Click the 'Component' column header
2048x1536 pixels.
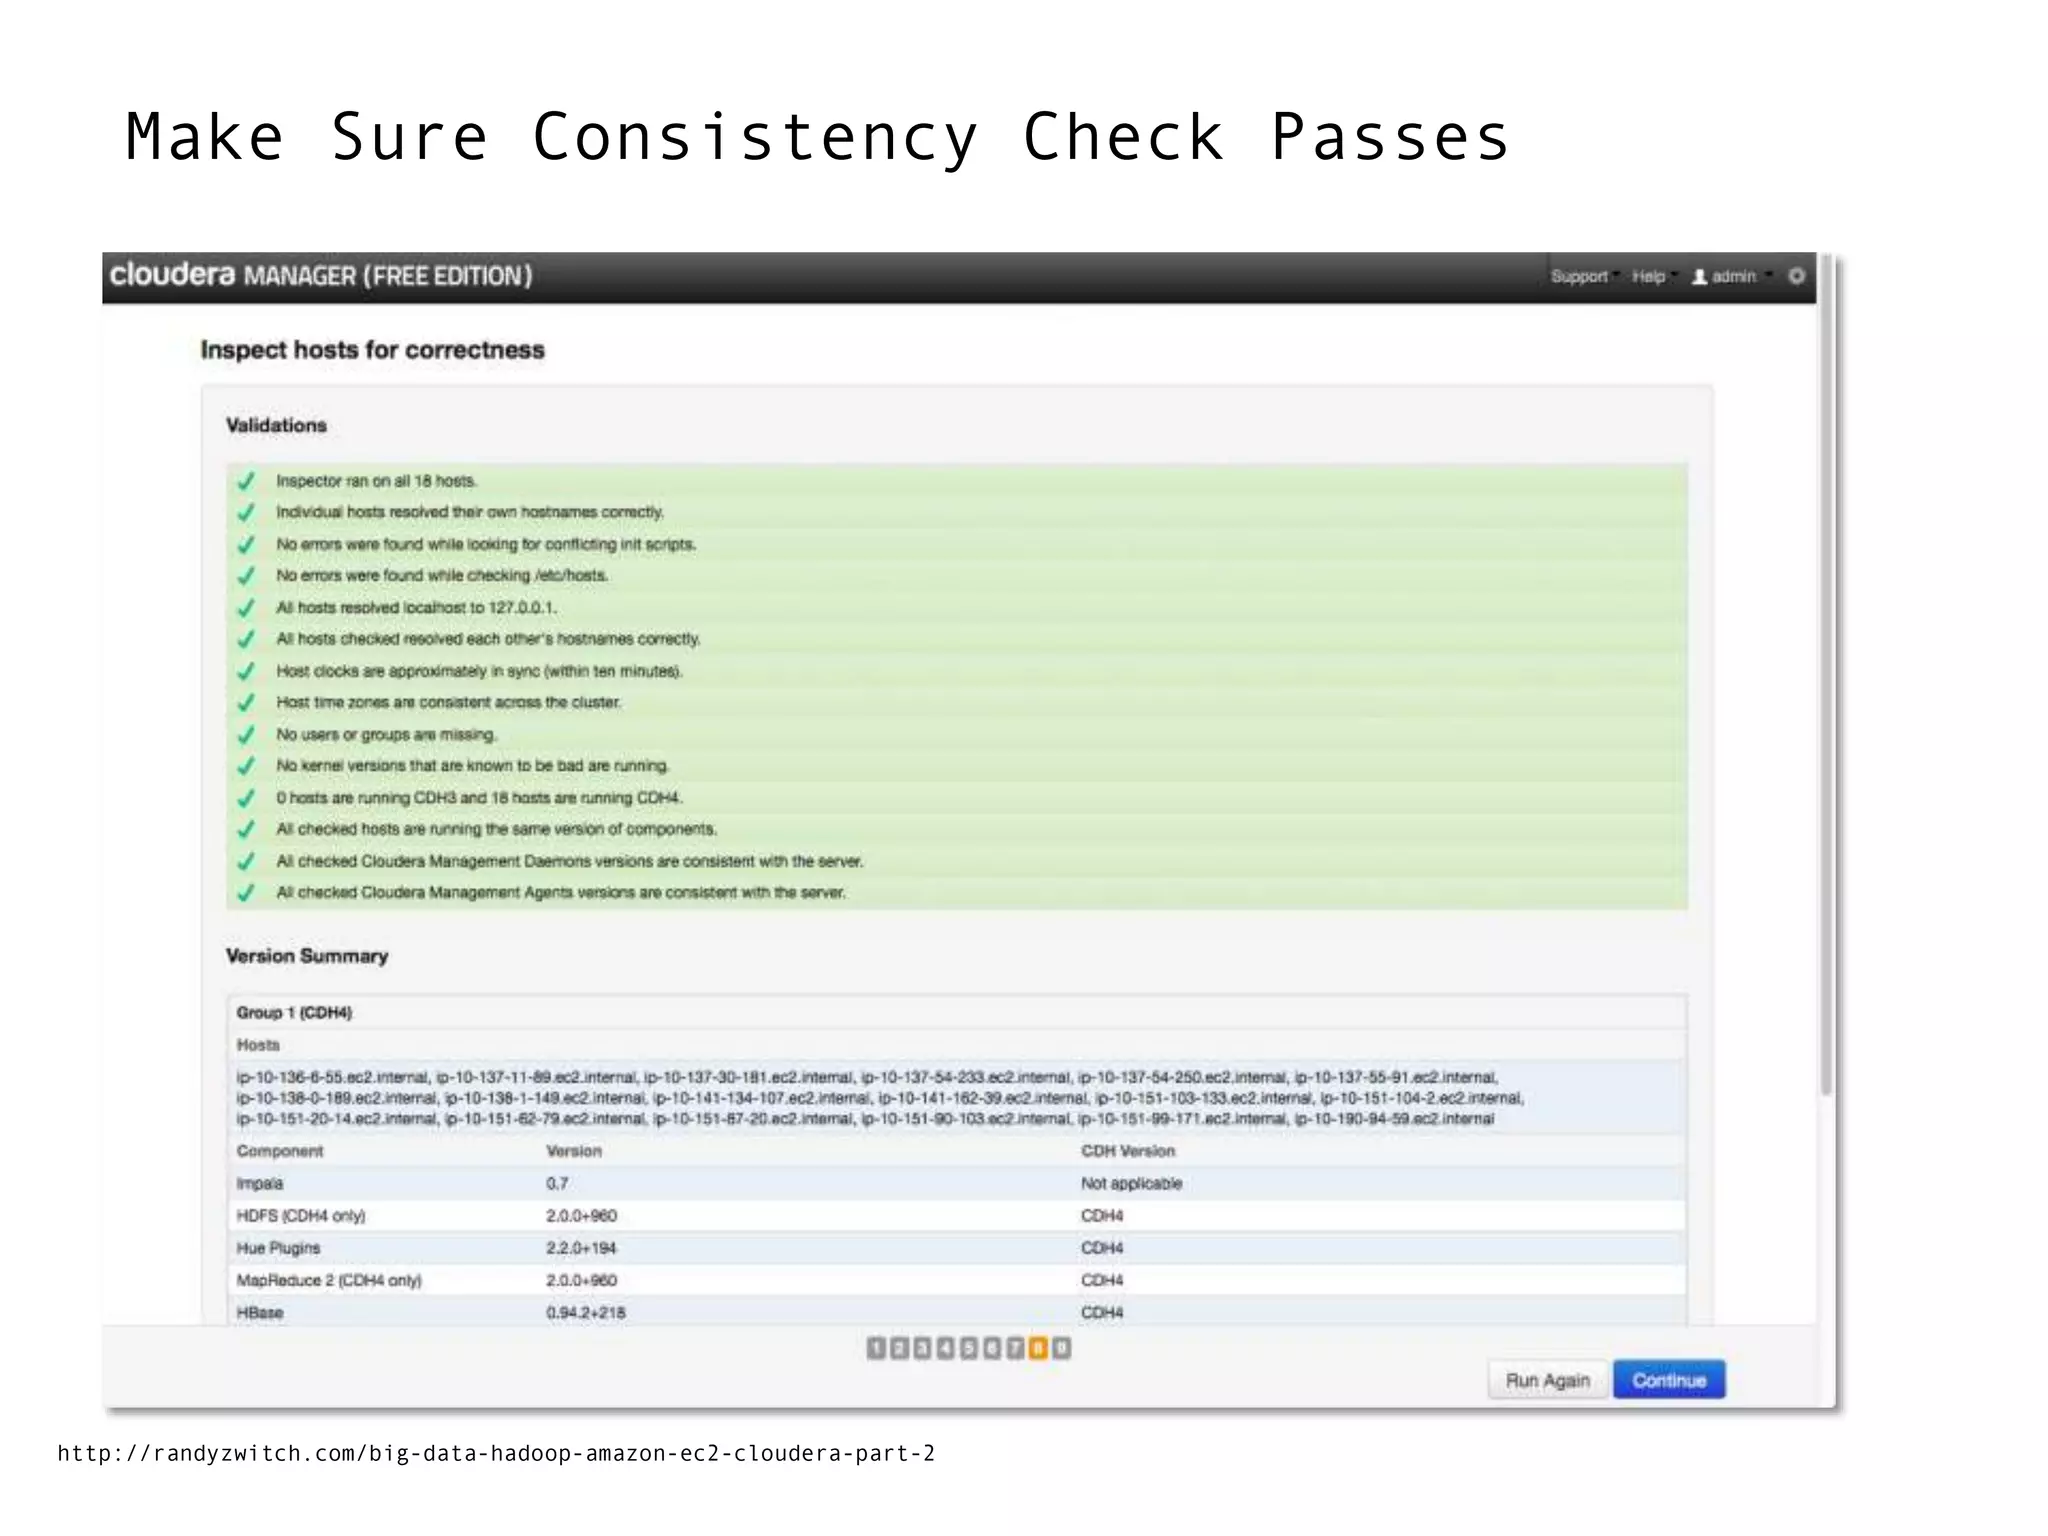[x=280, y=1151]
